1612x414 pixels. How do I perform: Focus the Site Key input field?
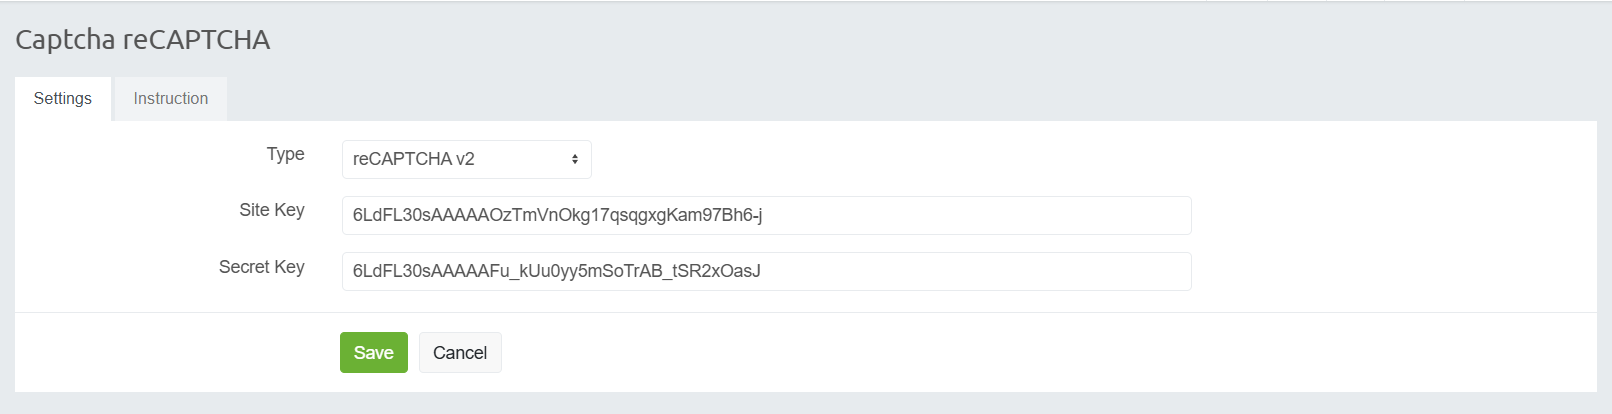tap(766, 216)
